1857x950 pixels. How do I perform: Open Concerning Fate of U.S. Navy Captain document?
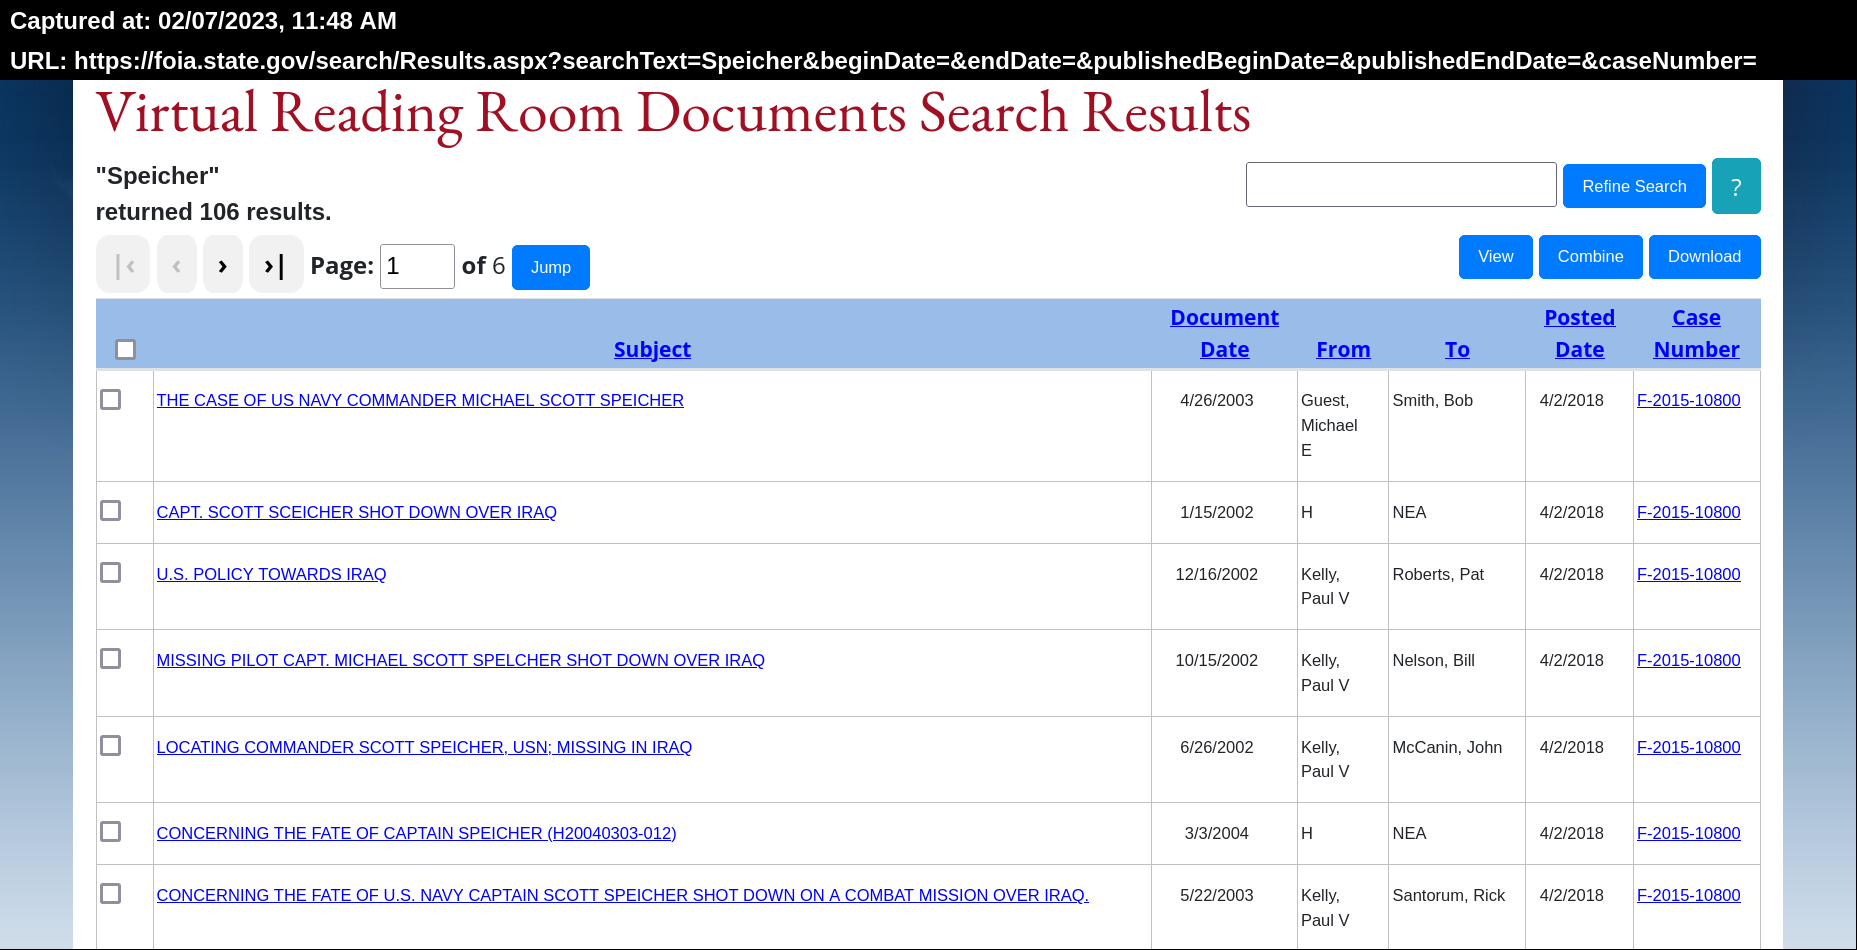click(622, 895)
